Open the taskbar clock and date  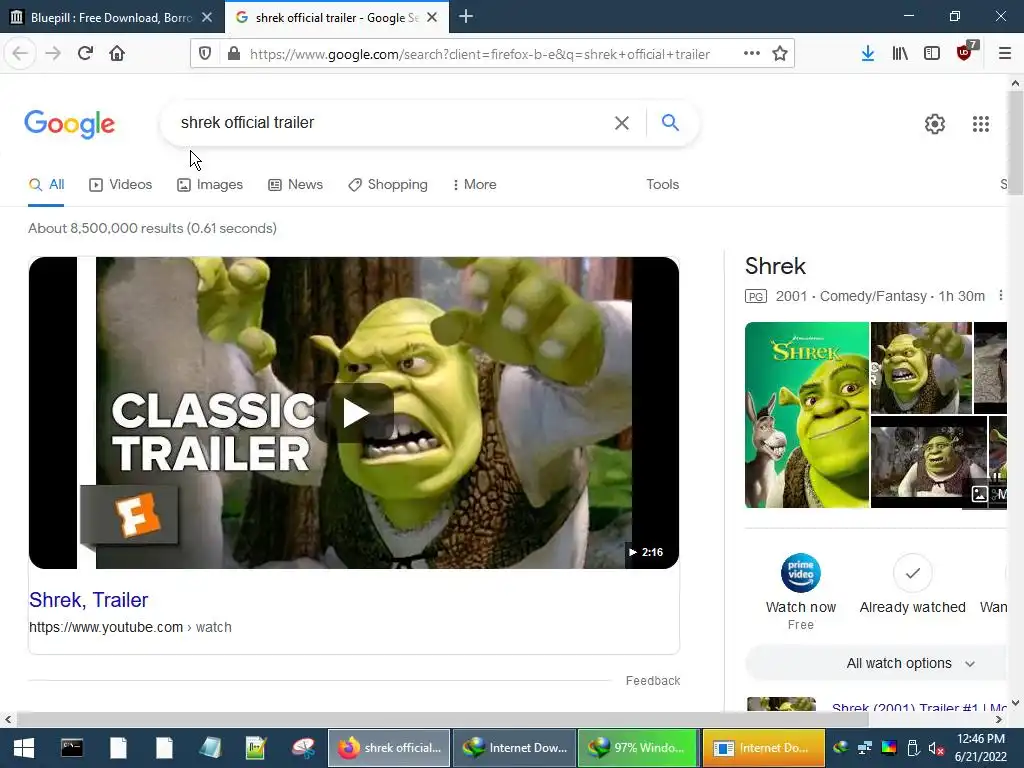(x=981, y=748)
